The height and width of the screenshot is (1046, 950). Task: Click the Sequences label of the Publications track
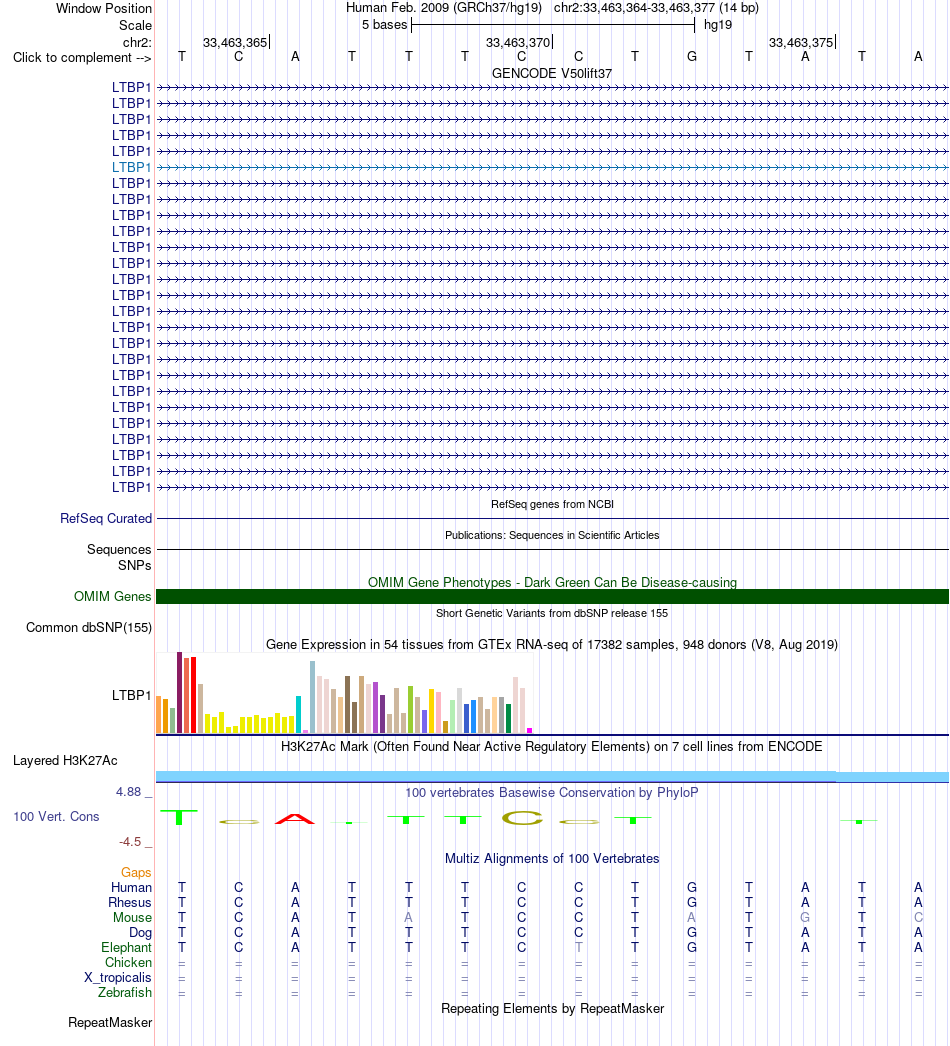[119, 550]
